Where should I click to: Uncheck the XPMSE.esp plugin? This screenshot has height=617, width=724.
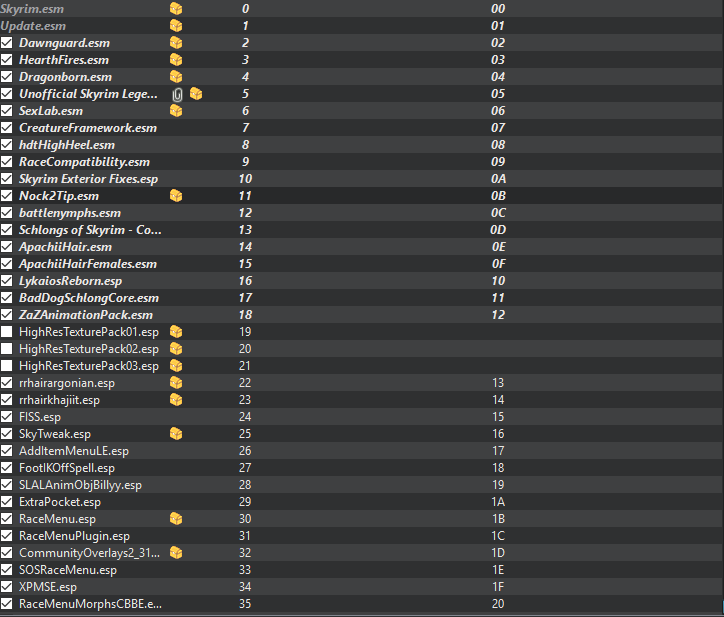(6, 587)
